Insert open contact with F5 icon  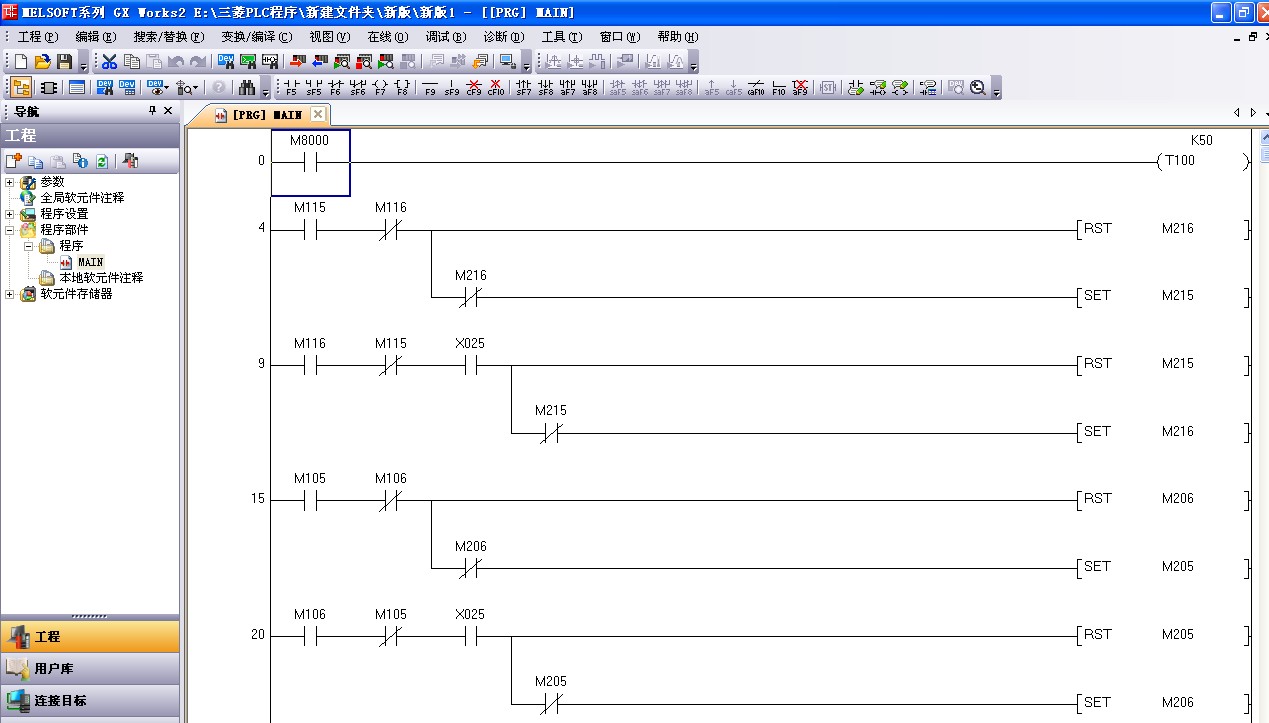[x=291, y=87]
